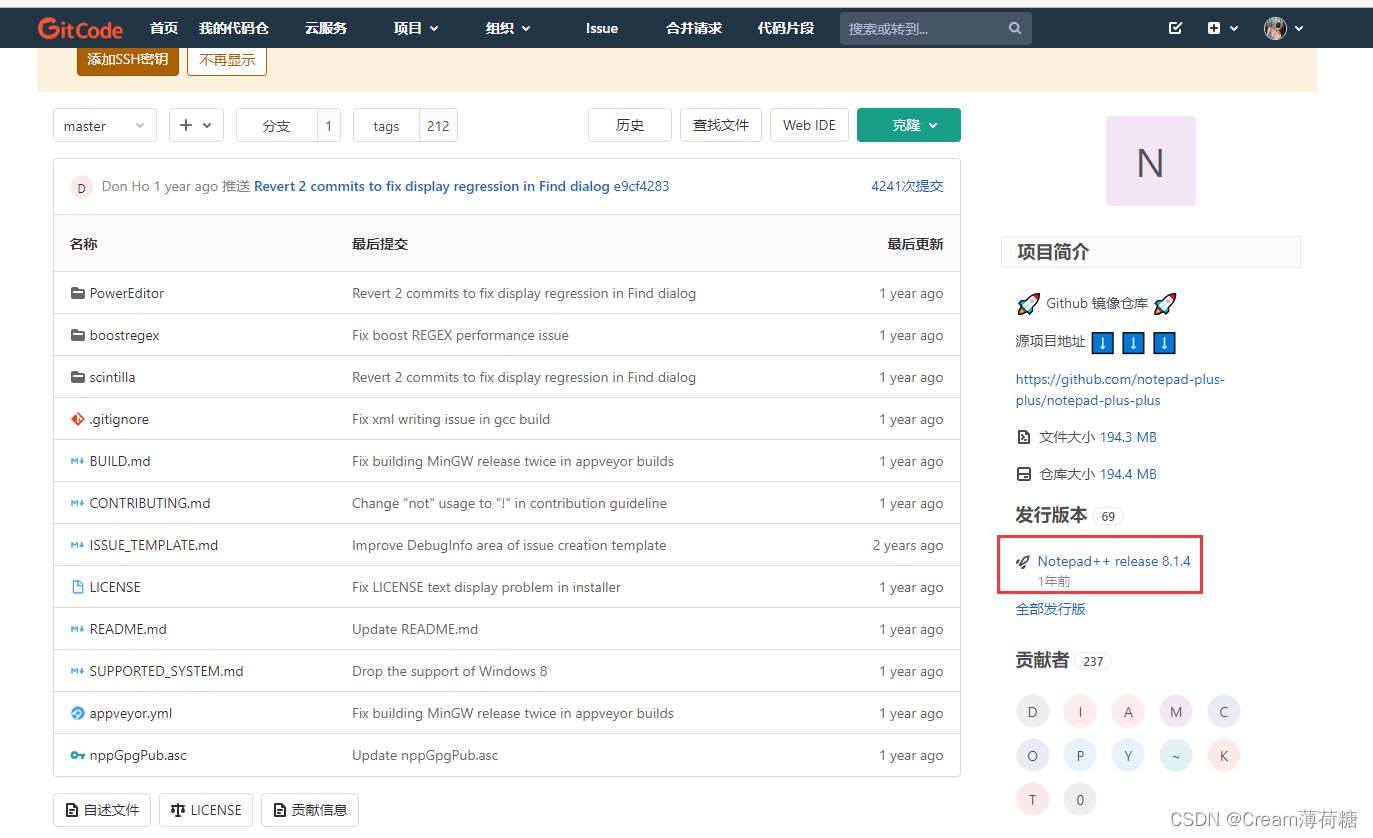This screenshot has width=1373, height=838.
Task: Click the .gitignore git file icon
Action: click(x=78, y=419)
